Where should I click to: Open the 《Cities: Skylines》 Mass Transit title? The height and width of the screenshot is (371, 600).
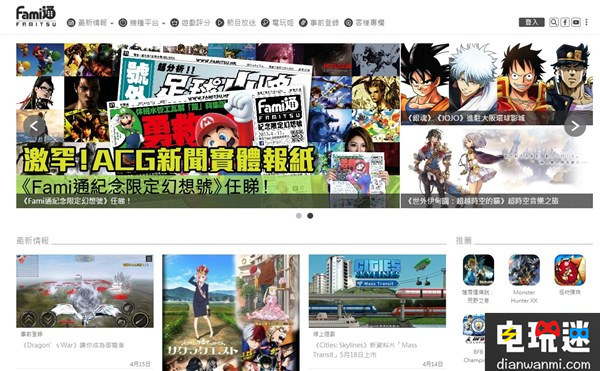point(365,350)
